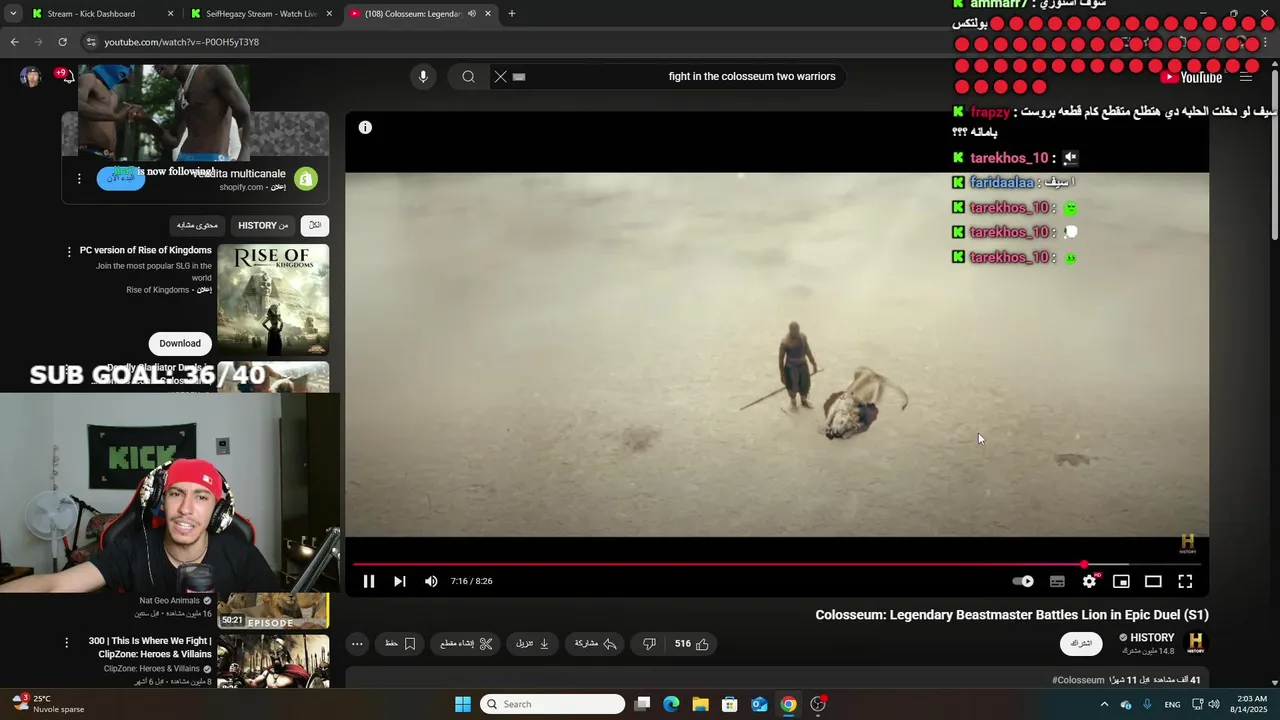Image resolution: width=1280 pixels, height=720 pixels.
Task: Like the video with 516 likes
Action: point(691,644)
